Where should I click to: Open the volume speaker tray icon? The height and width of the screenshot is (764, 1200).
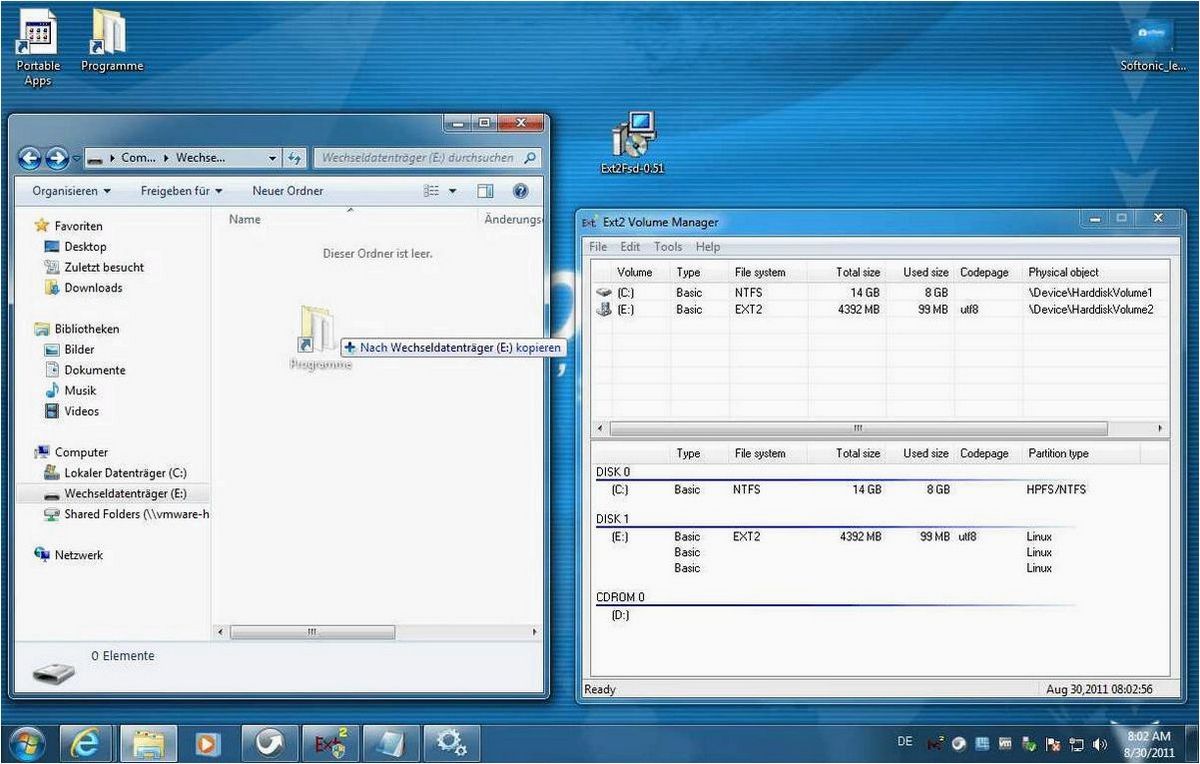click(1101, 744)
